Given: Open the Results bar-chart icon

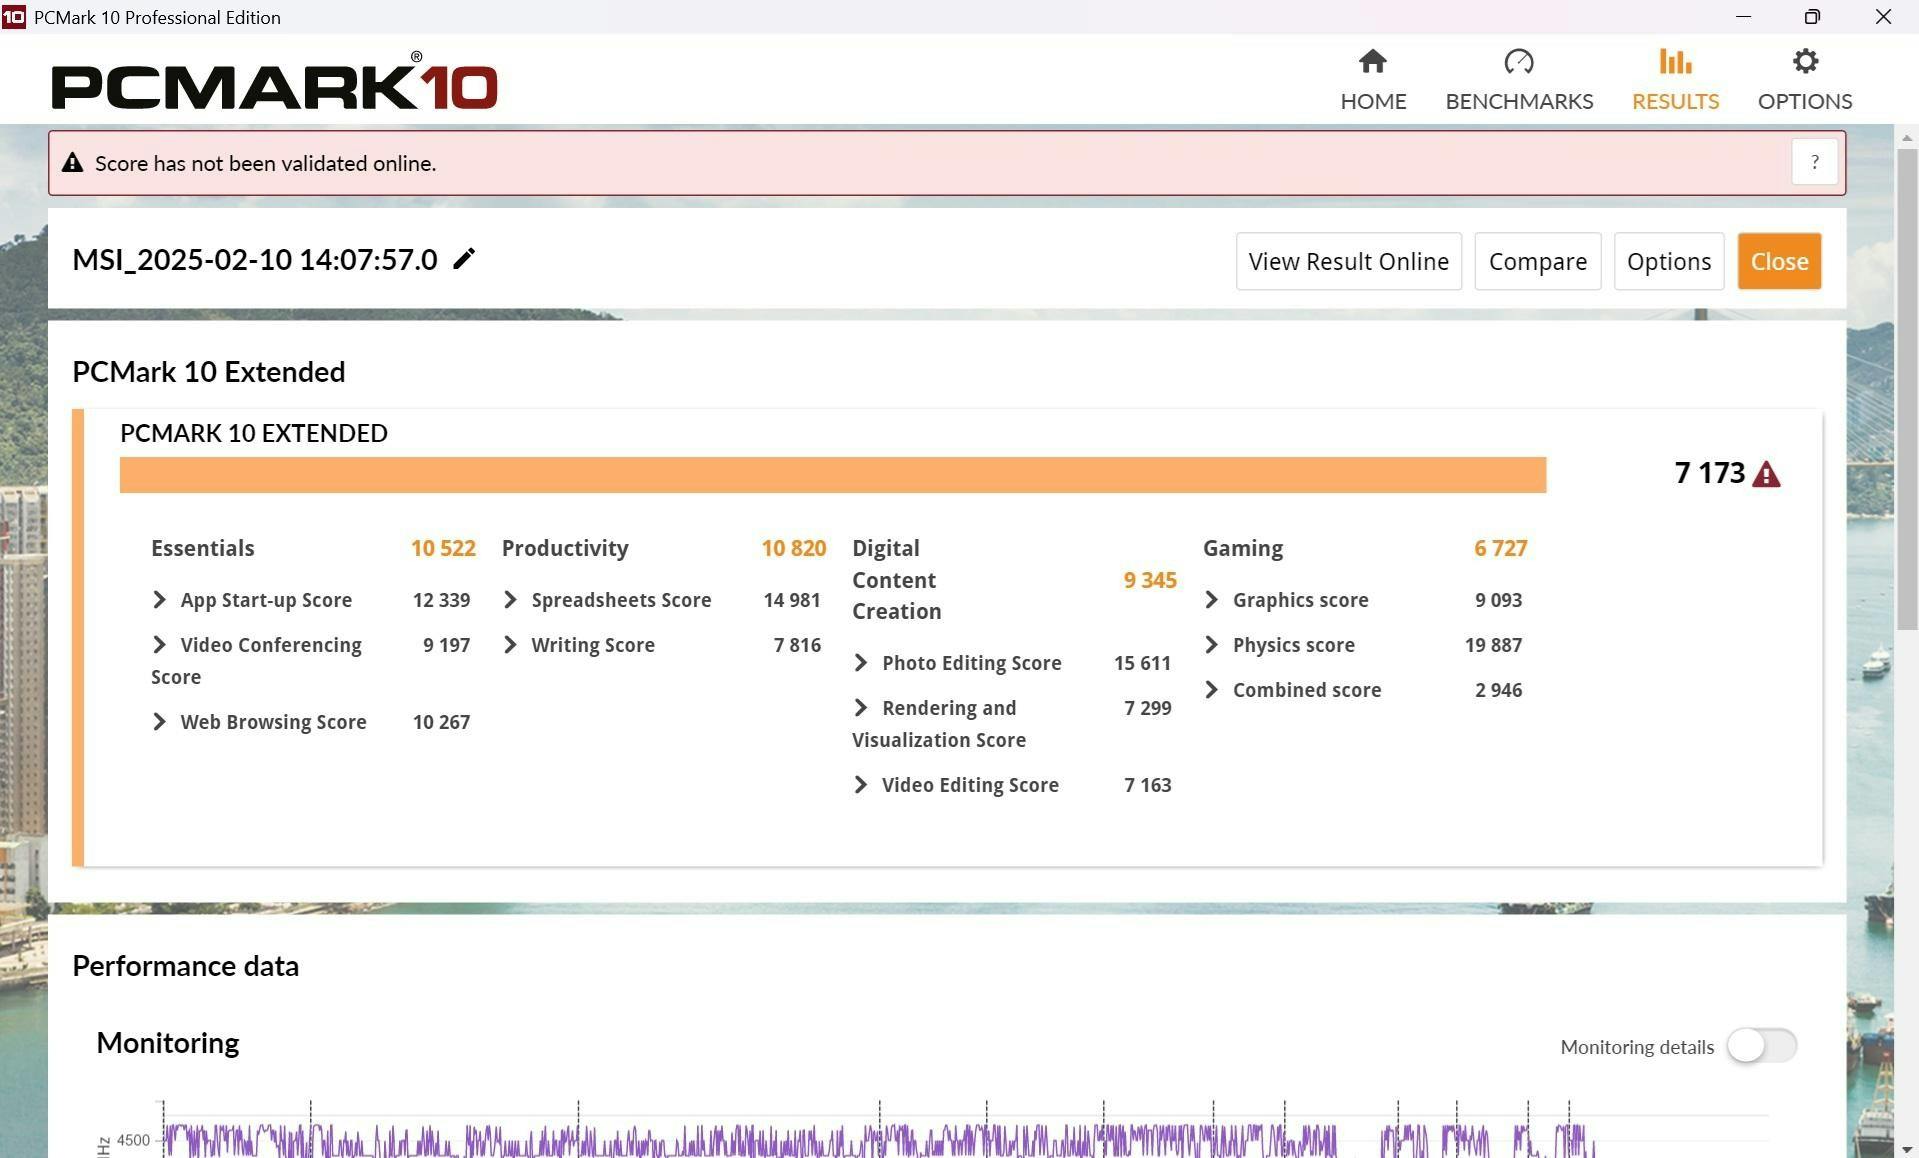Looking at the screenshot, I should tap(1675, 62).
